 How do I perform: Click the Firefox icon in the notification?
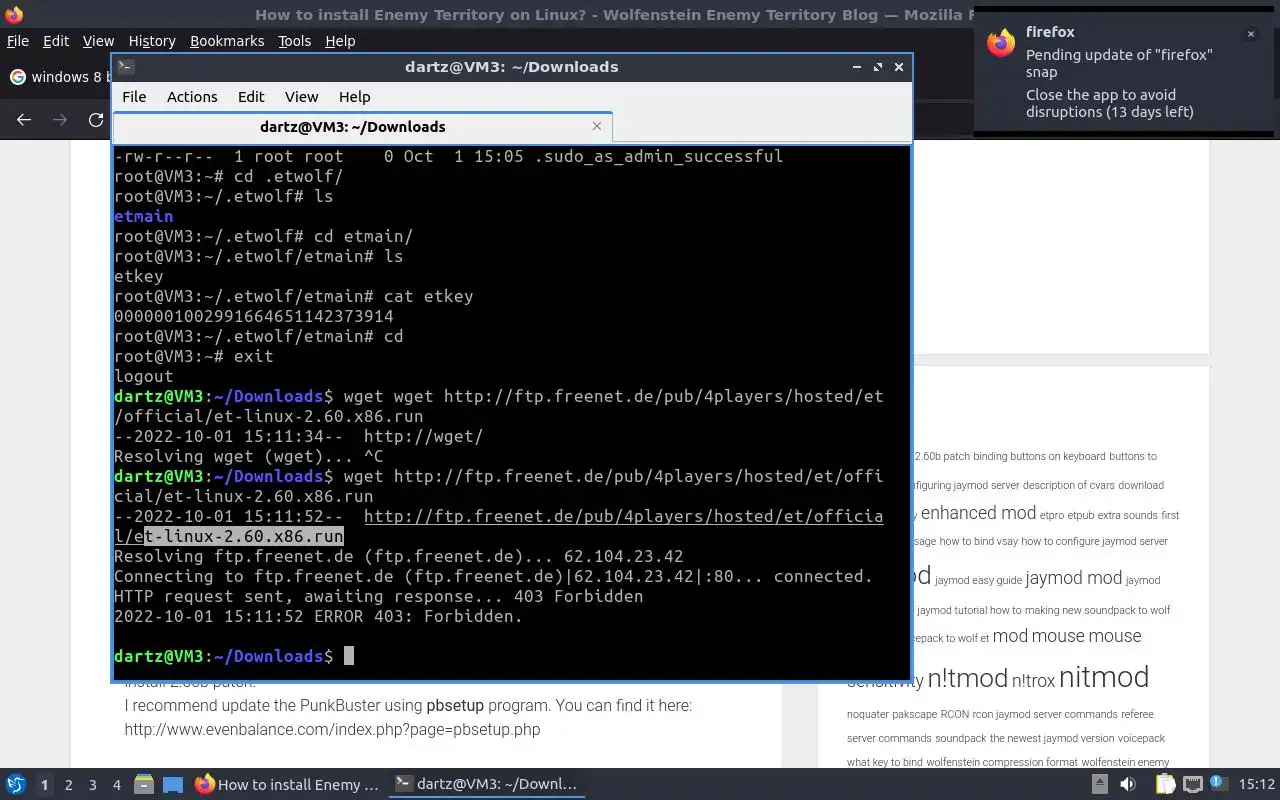tap(1001, 43)
